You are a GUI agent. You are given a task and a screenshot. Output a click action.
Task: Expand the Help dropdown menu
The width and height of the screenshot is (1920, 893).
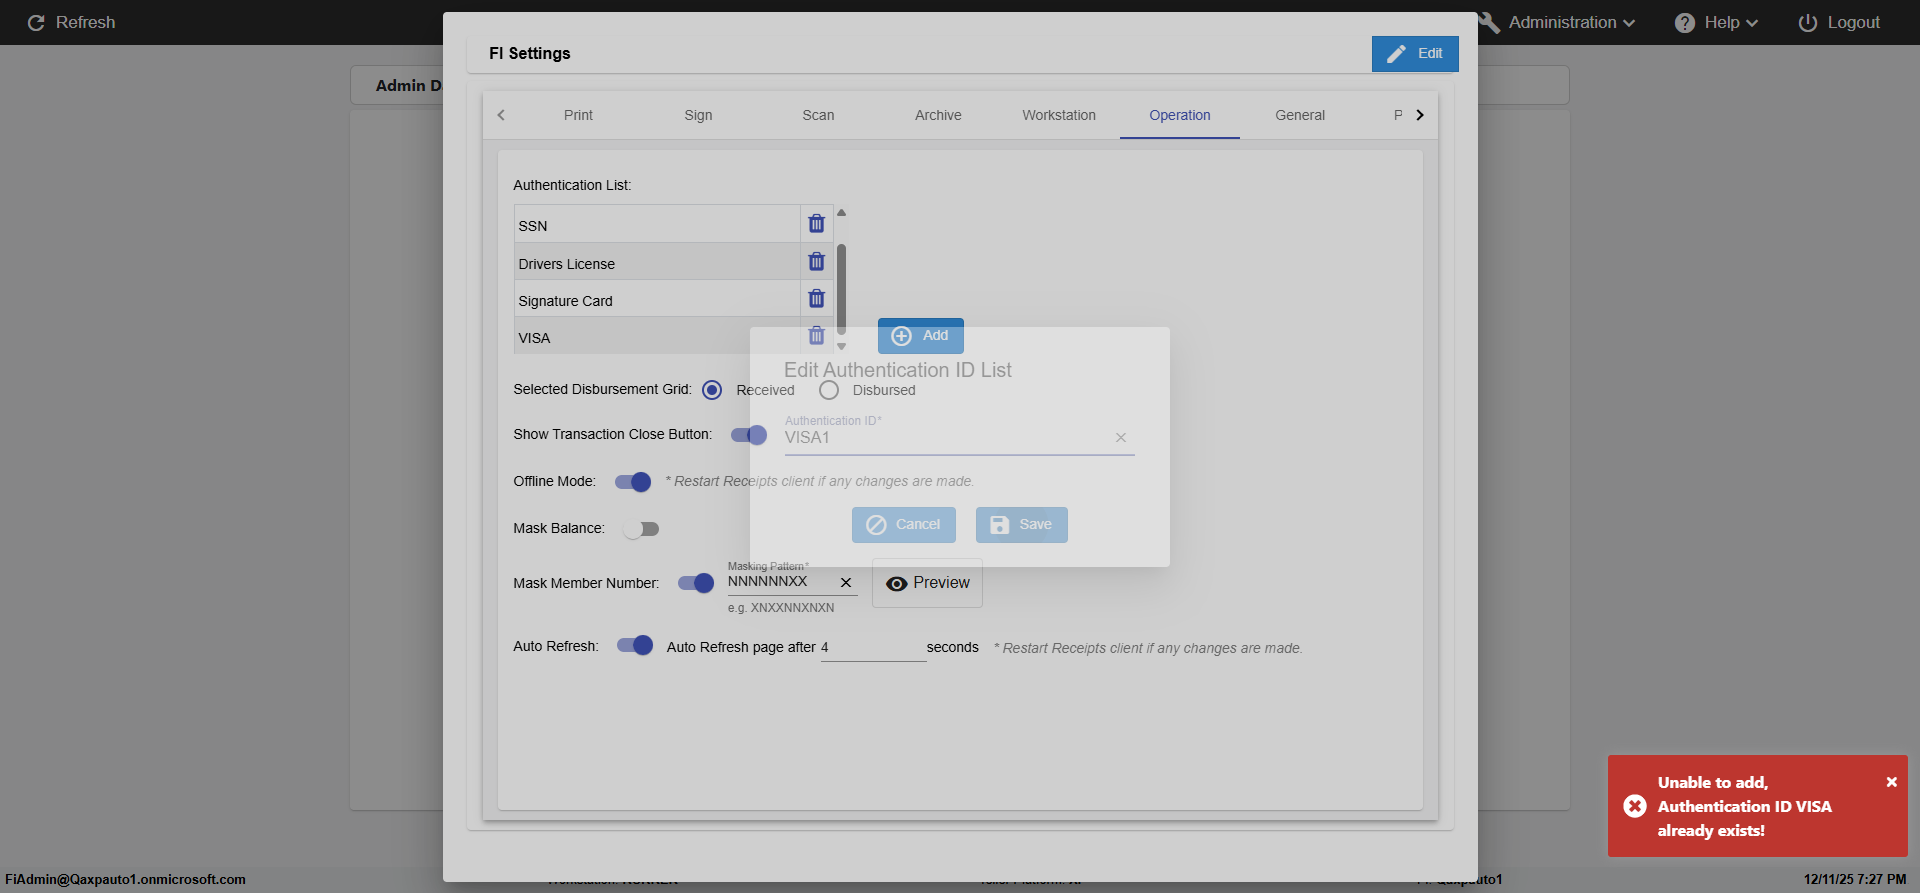coord(1717,23)
